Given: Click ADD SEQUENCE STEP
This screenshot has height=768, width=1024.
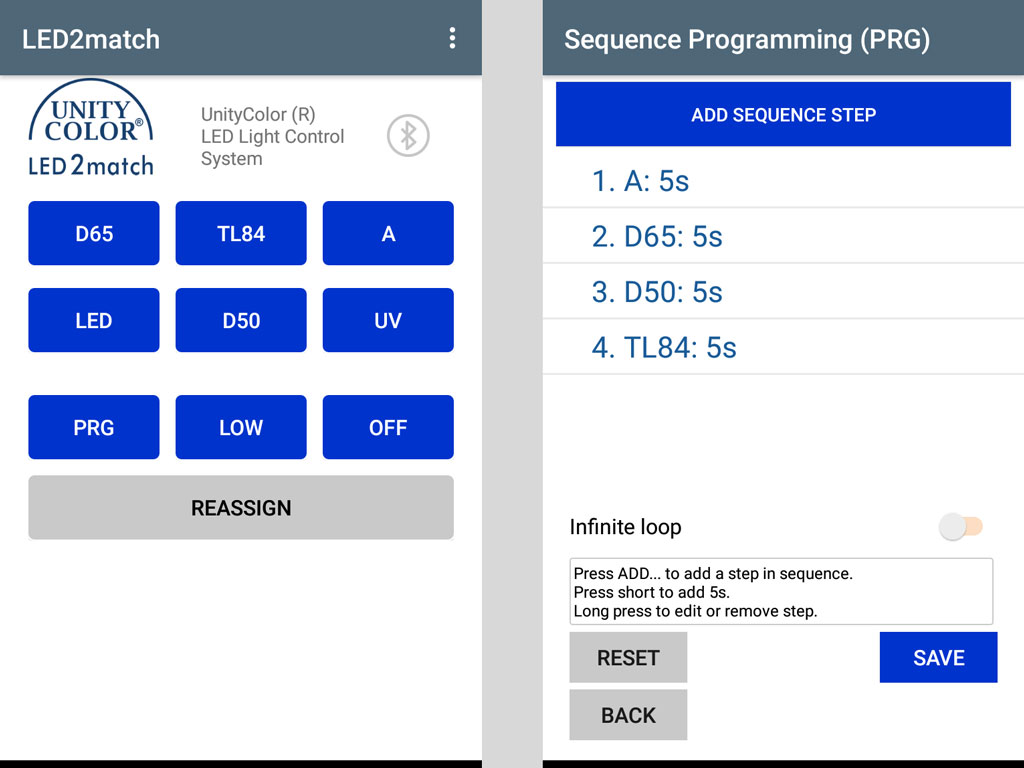Looking at the screenshot, I should coord(783,115).
